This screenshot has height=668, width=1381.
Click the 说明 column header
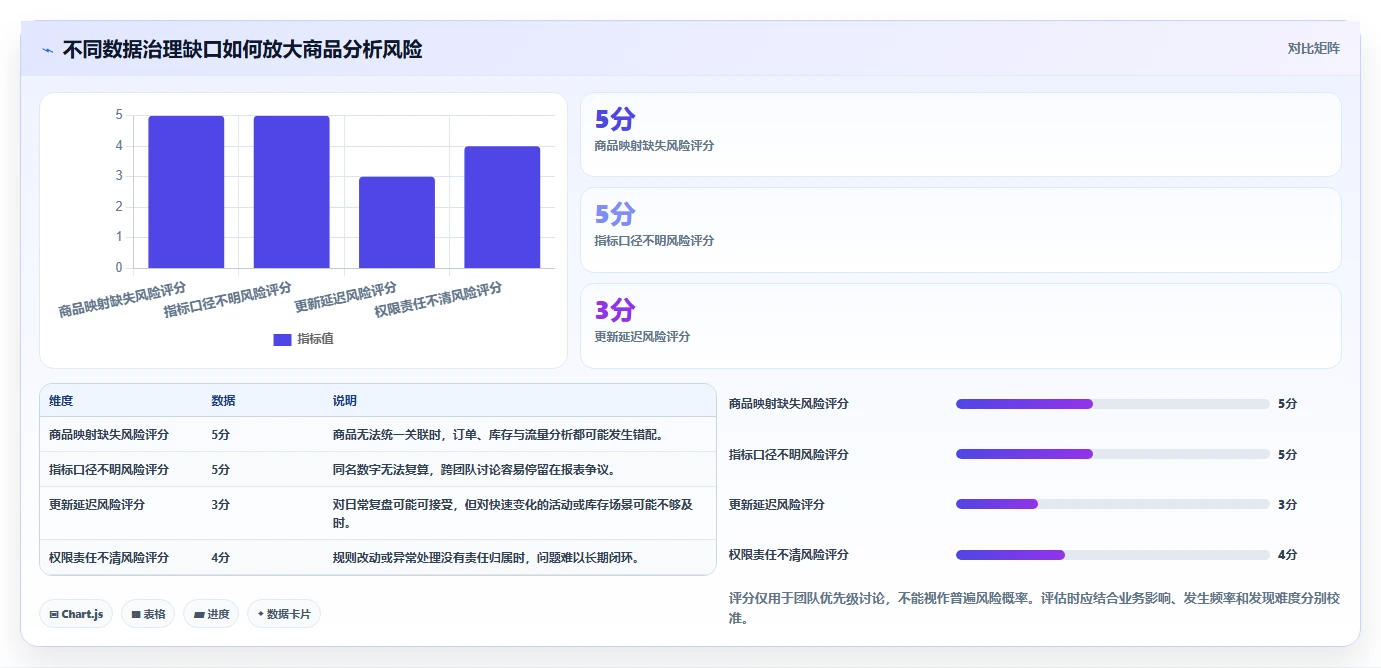tap(345, 401)
